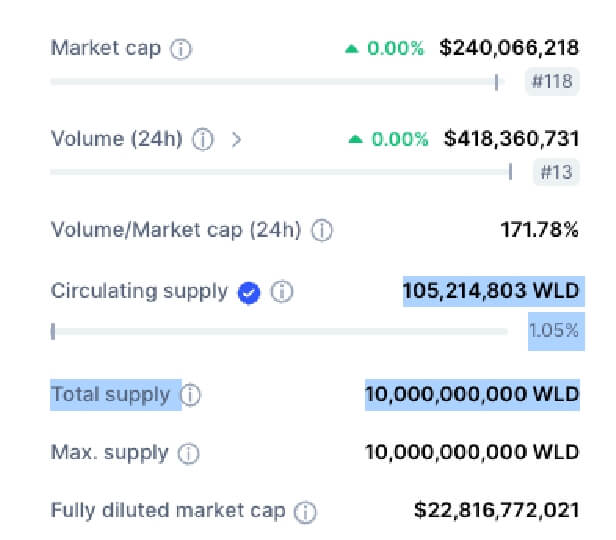Click the #13 volume rank badge
This screenshot has width=616, height=540.
556,172
